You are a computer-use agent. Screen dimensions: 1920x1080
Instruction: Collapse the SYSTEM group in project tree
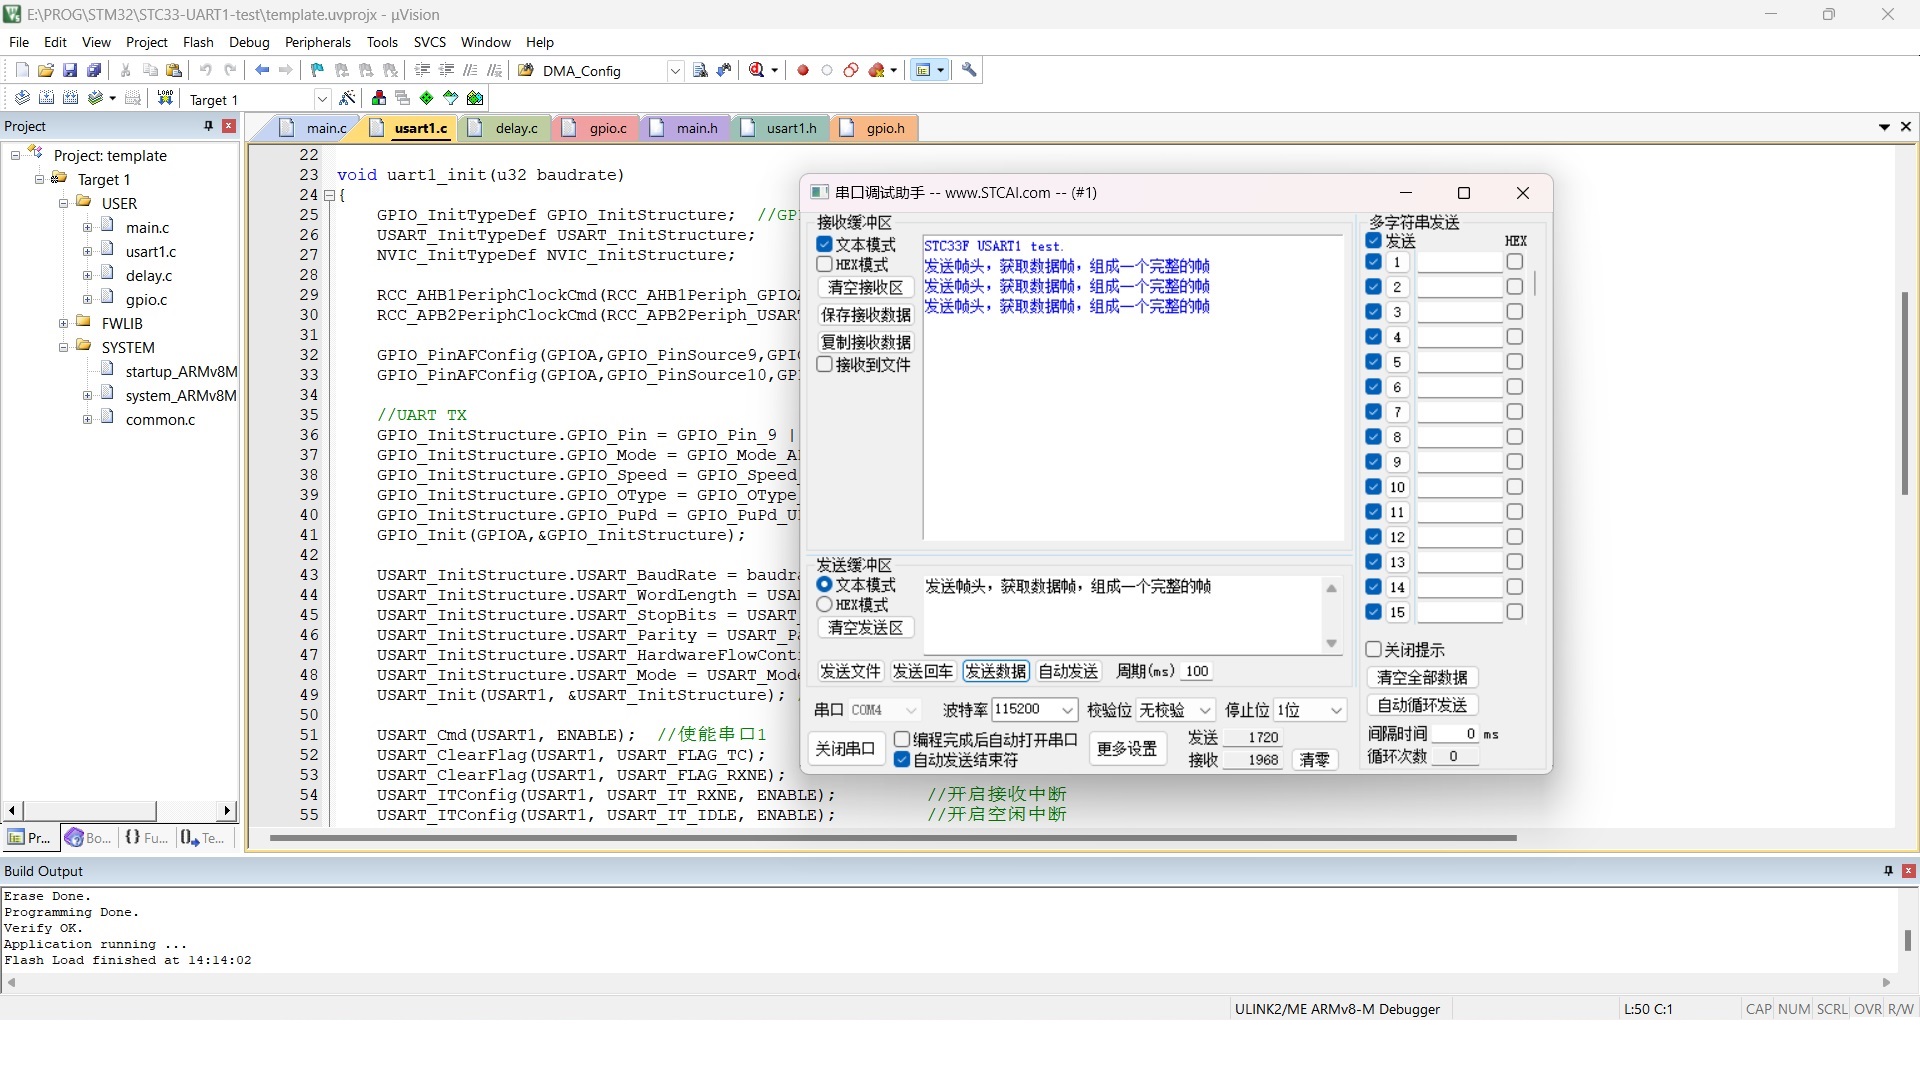click(63, 347)
